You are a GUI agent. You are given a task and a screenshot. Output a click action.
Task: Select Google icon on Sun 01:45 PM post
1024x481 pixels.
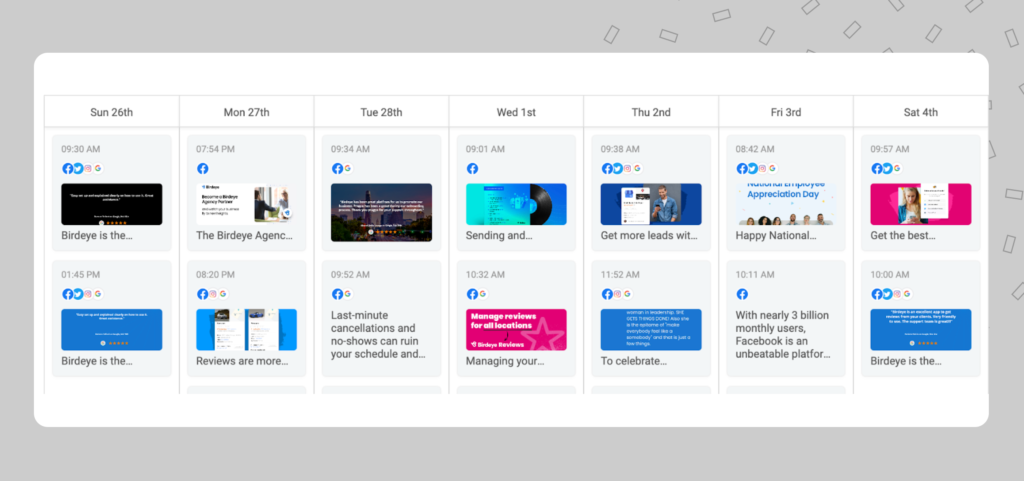[x=98, y=294]
